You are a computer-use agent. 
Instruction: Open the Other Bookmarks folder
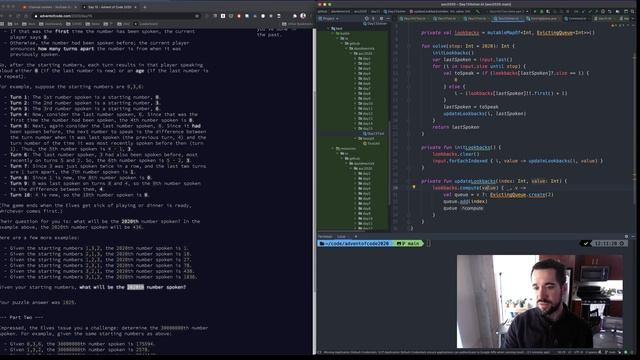(x=297, y=24)
